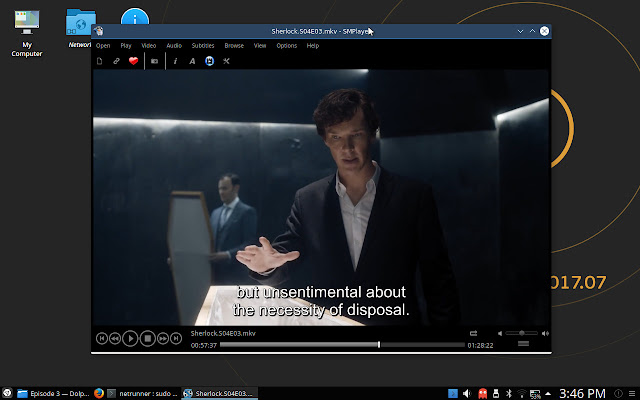Click the blue circular toolbar icon
Image resolution: width=640 pixels, height=400 pixels.
coord(209,61)
